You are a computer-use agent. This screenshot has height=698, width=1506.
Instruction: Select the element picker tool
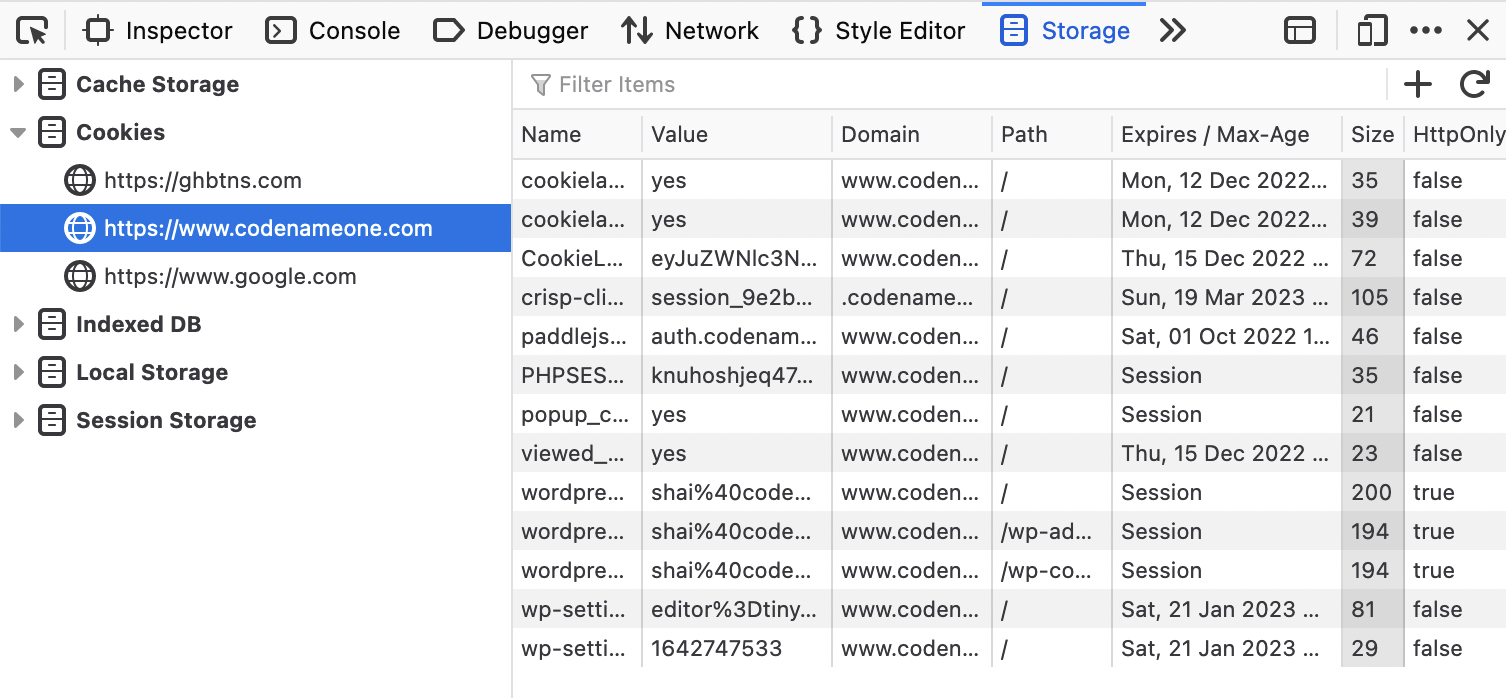(x=31, y=30)
